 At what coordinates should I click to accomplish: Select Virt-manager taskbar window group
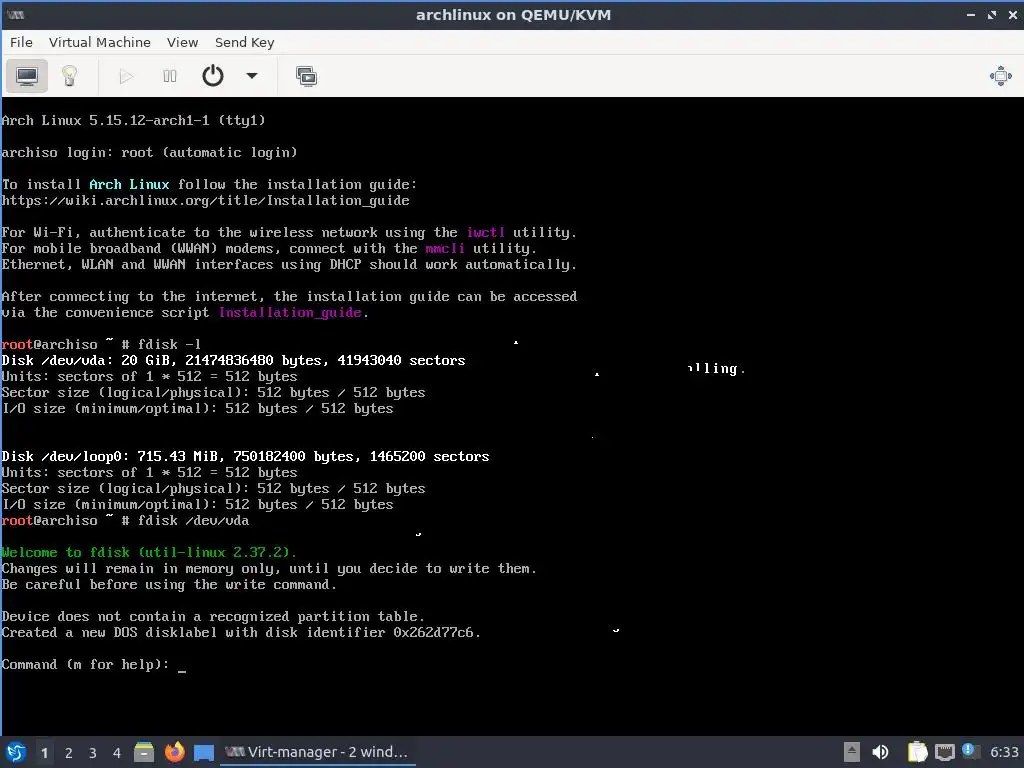317,752
